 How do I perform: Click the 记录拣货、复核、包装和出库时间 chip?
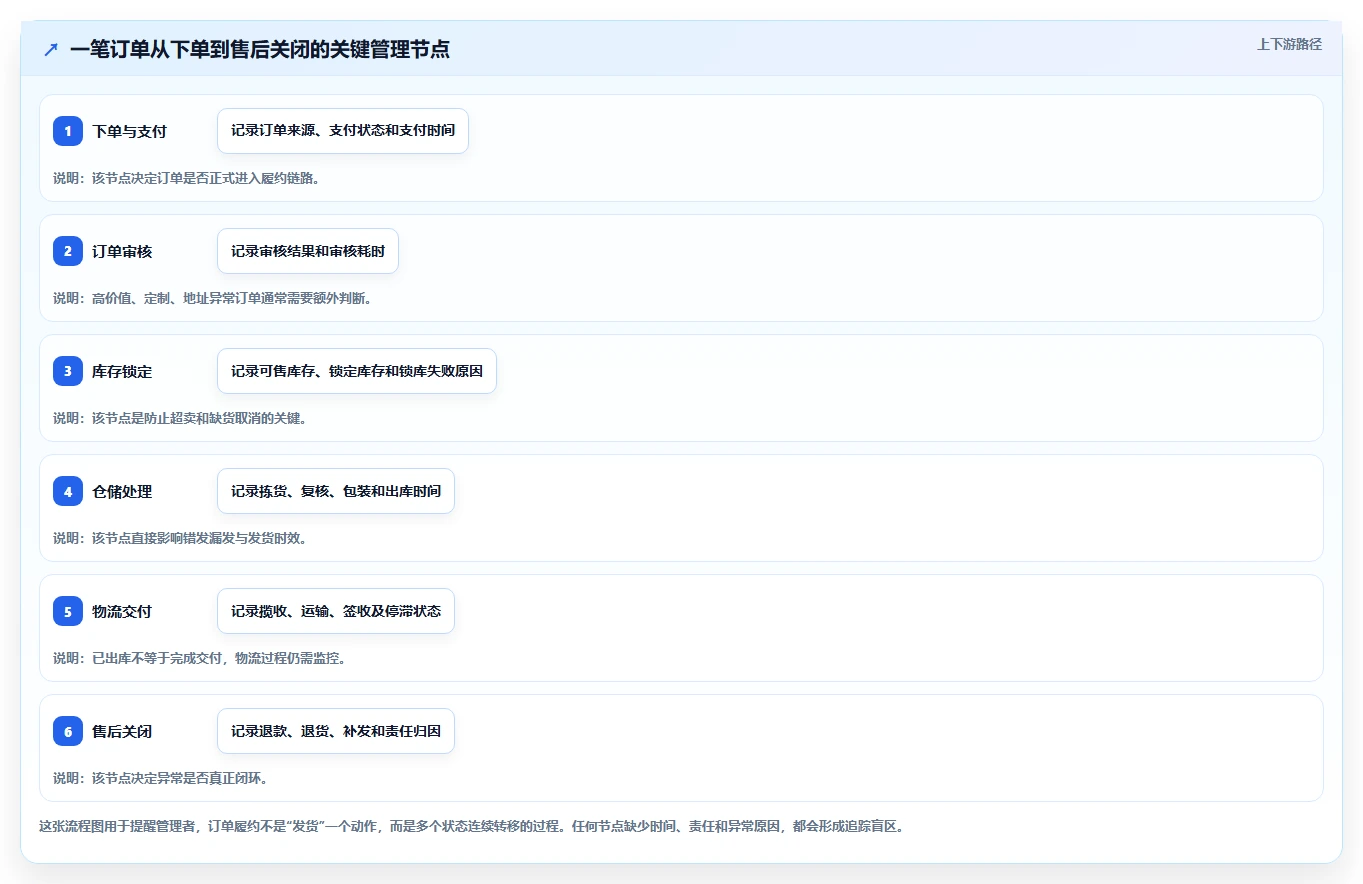(x=336, y=491)
